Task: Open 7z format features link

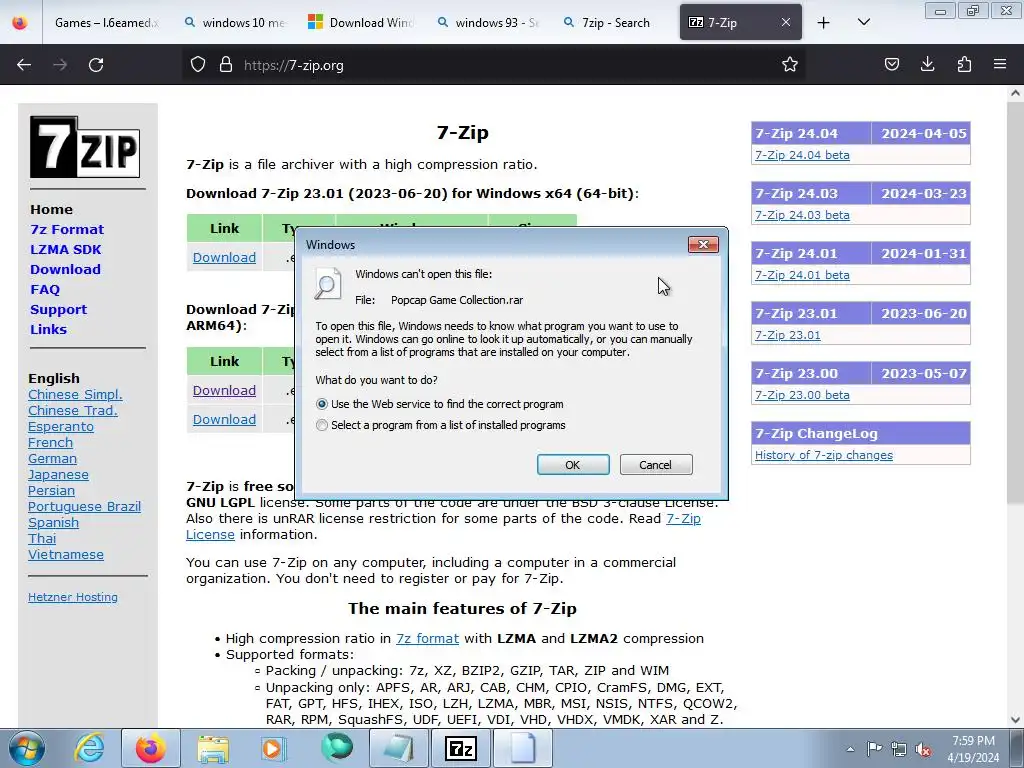Action: point(427,639)
